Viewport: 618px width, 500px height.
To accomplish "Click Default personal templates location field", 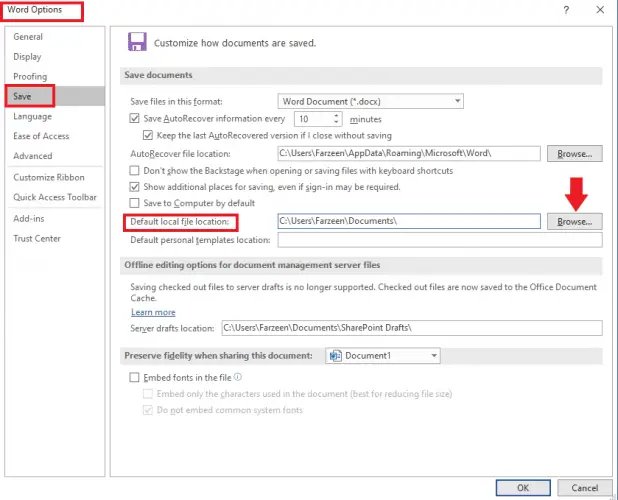I will tap(440, 240).
